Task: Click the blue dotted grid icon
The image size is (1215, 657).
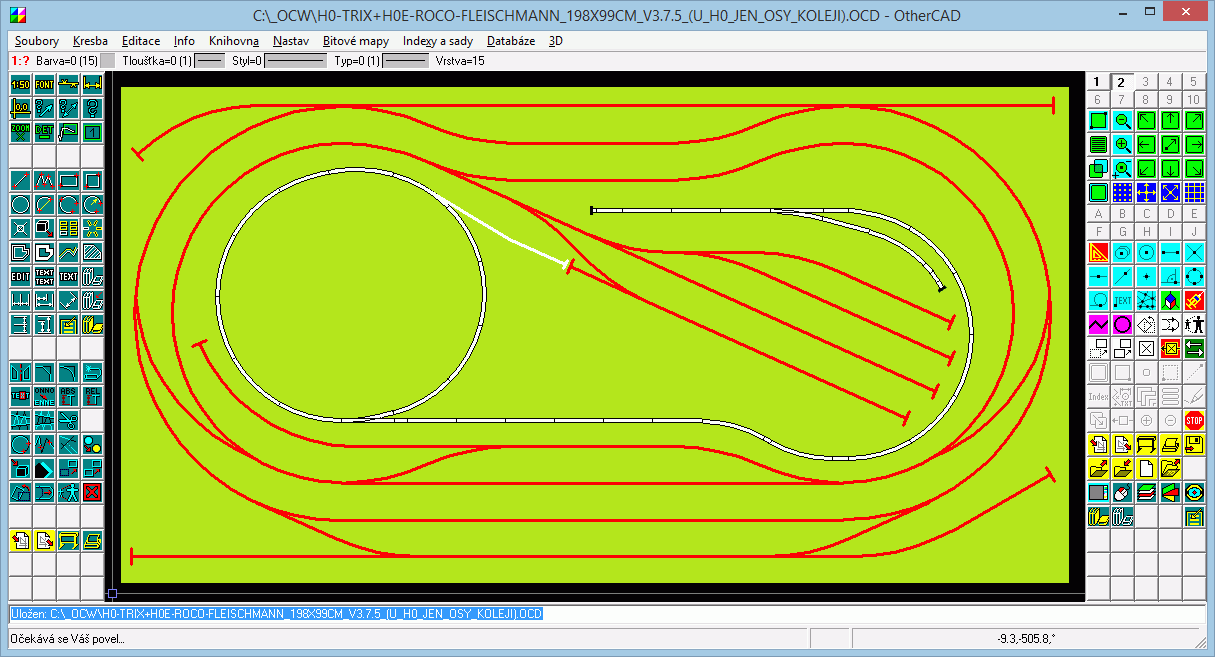Action: (x=1122, y=192)
